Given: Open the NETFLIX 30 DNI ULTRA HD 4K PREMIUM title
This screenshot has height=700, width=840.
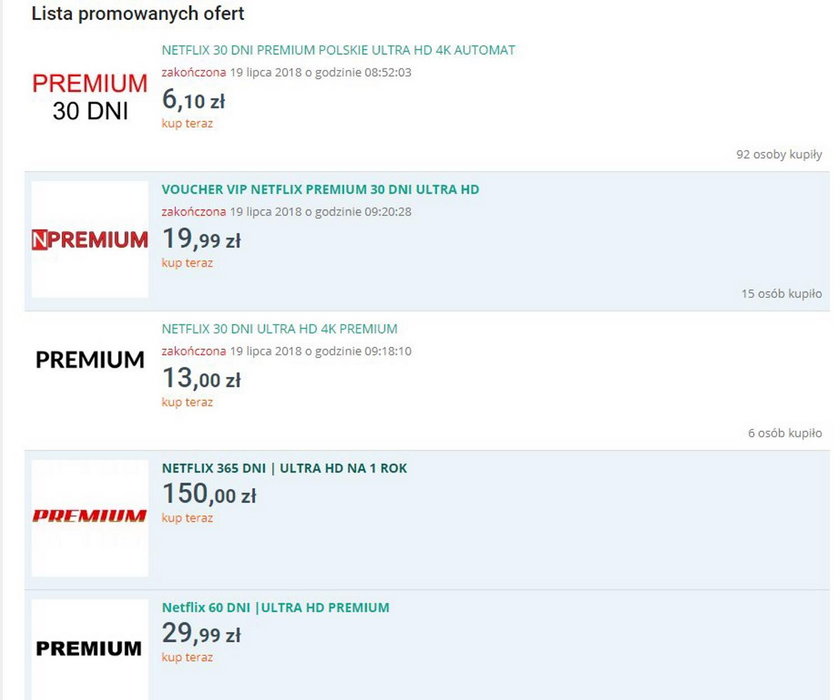Looking at the screenshot, I should tap(280, 329).
